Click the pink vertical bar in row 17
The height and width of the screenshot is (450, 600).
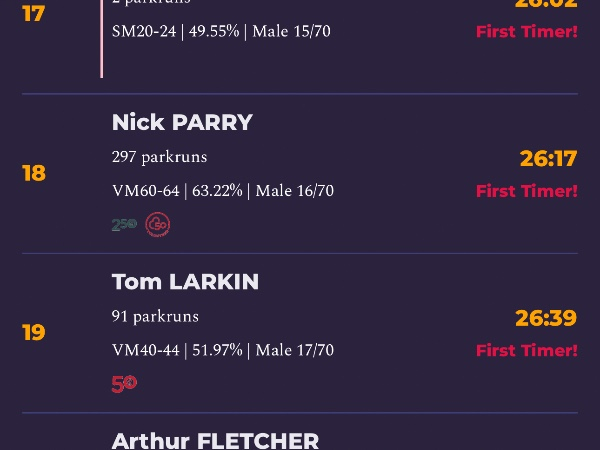point(101,38)
